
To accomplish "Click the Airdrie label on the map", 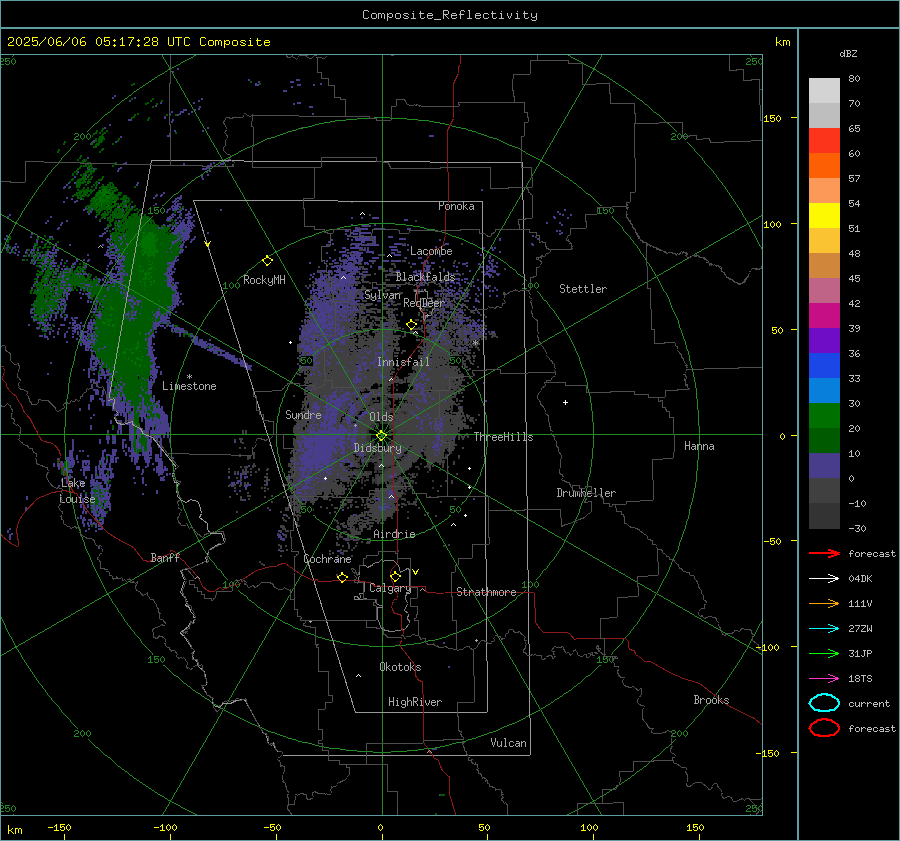I will [394, 534].
